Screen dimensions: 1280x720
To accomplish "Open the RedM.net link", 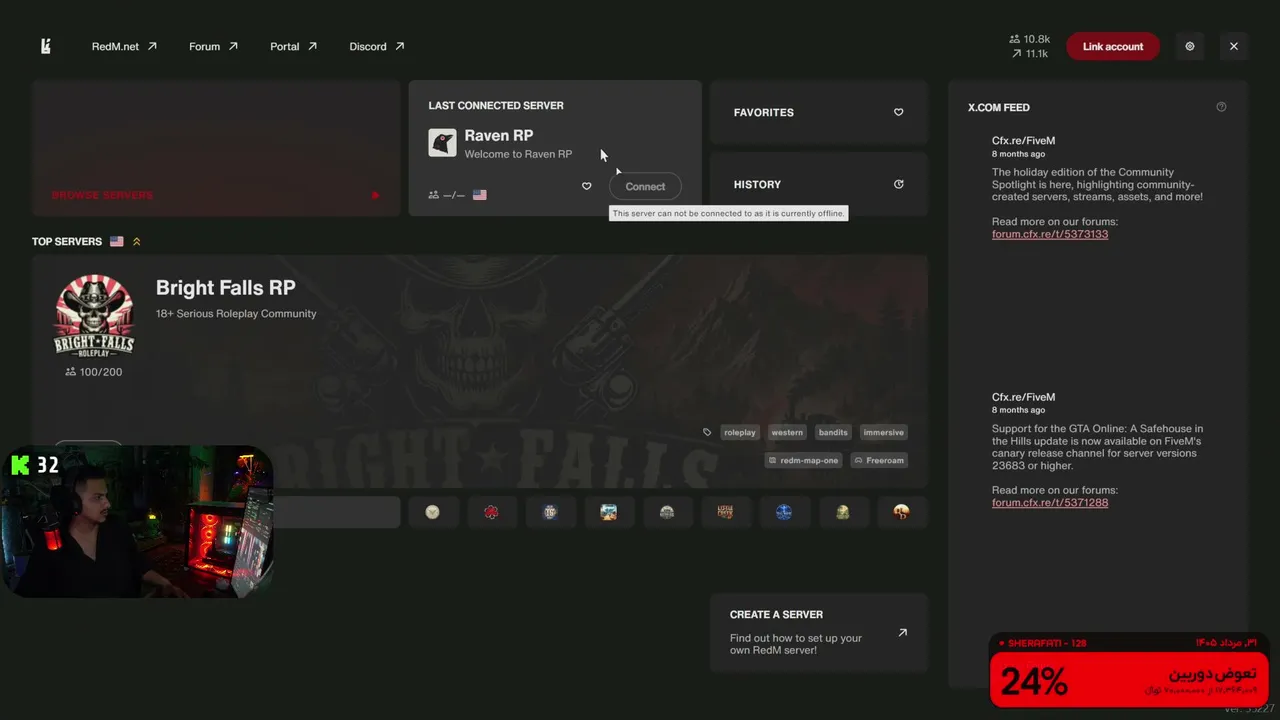I will [x=124, y=46].
